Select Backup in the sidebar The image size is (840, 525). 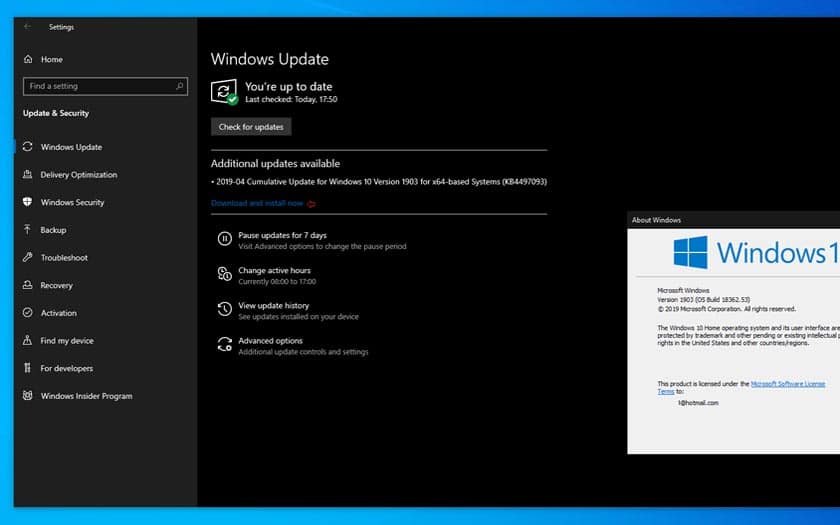tap(54, 230)
